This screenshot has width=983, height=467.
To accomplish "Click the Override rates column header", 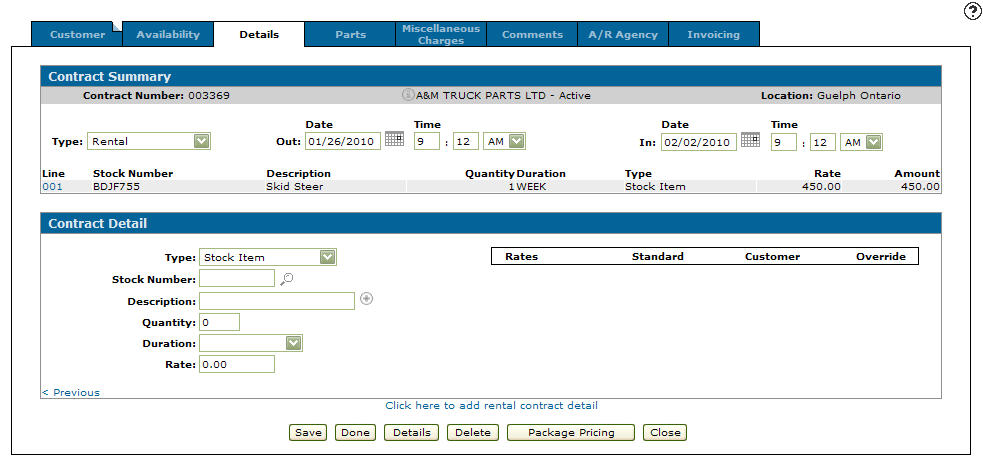I will [881, 256].
